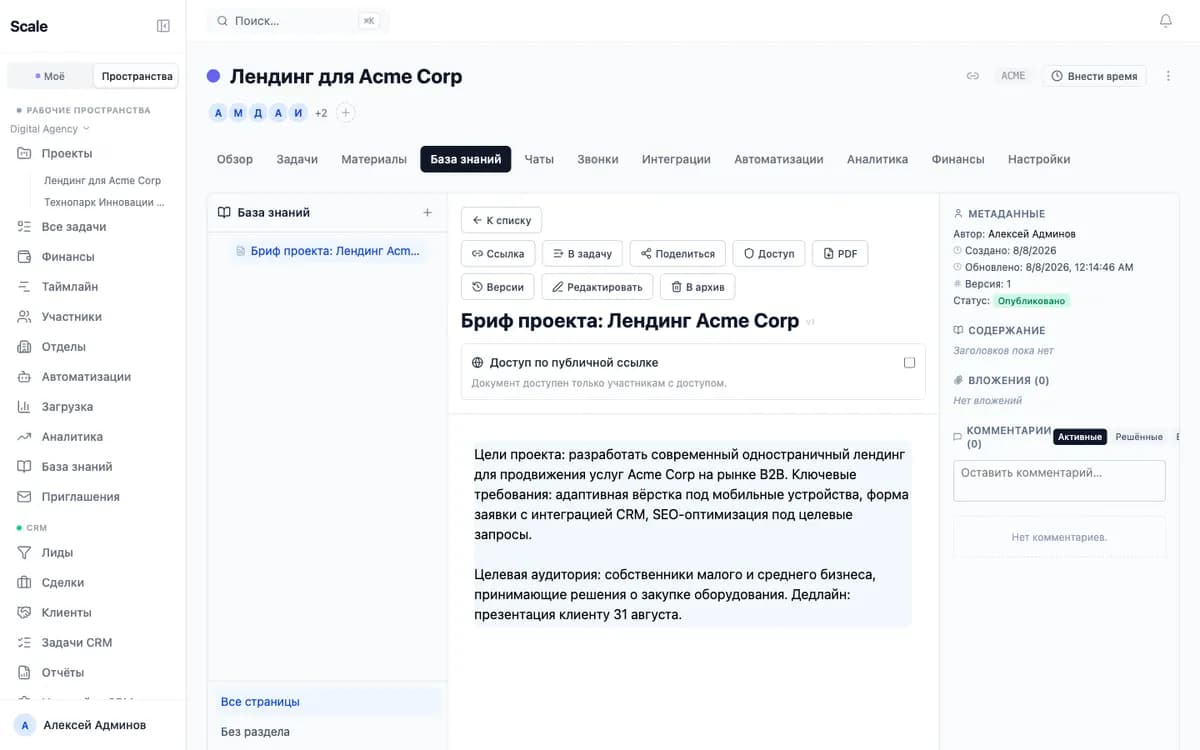Switch to Задачи tab
Image resolution: width=1200 pixels, height=750 pixels.
coord(297,159)
